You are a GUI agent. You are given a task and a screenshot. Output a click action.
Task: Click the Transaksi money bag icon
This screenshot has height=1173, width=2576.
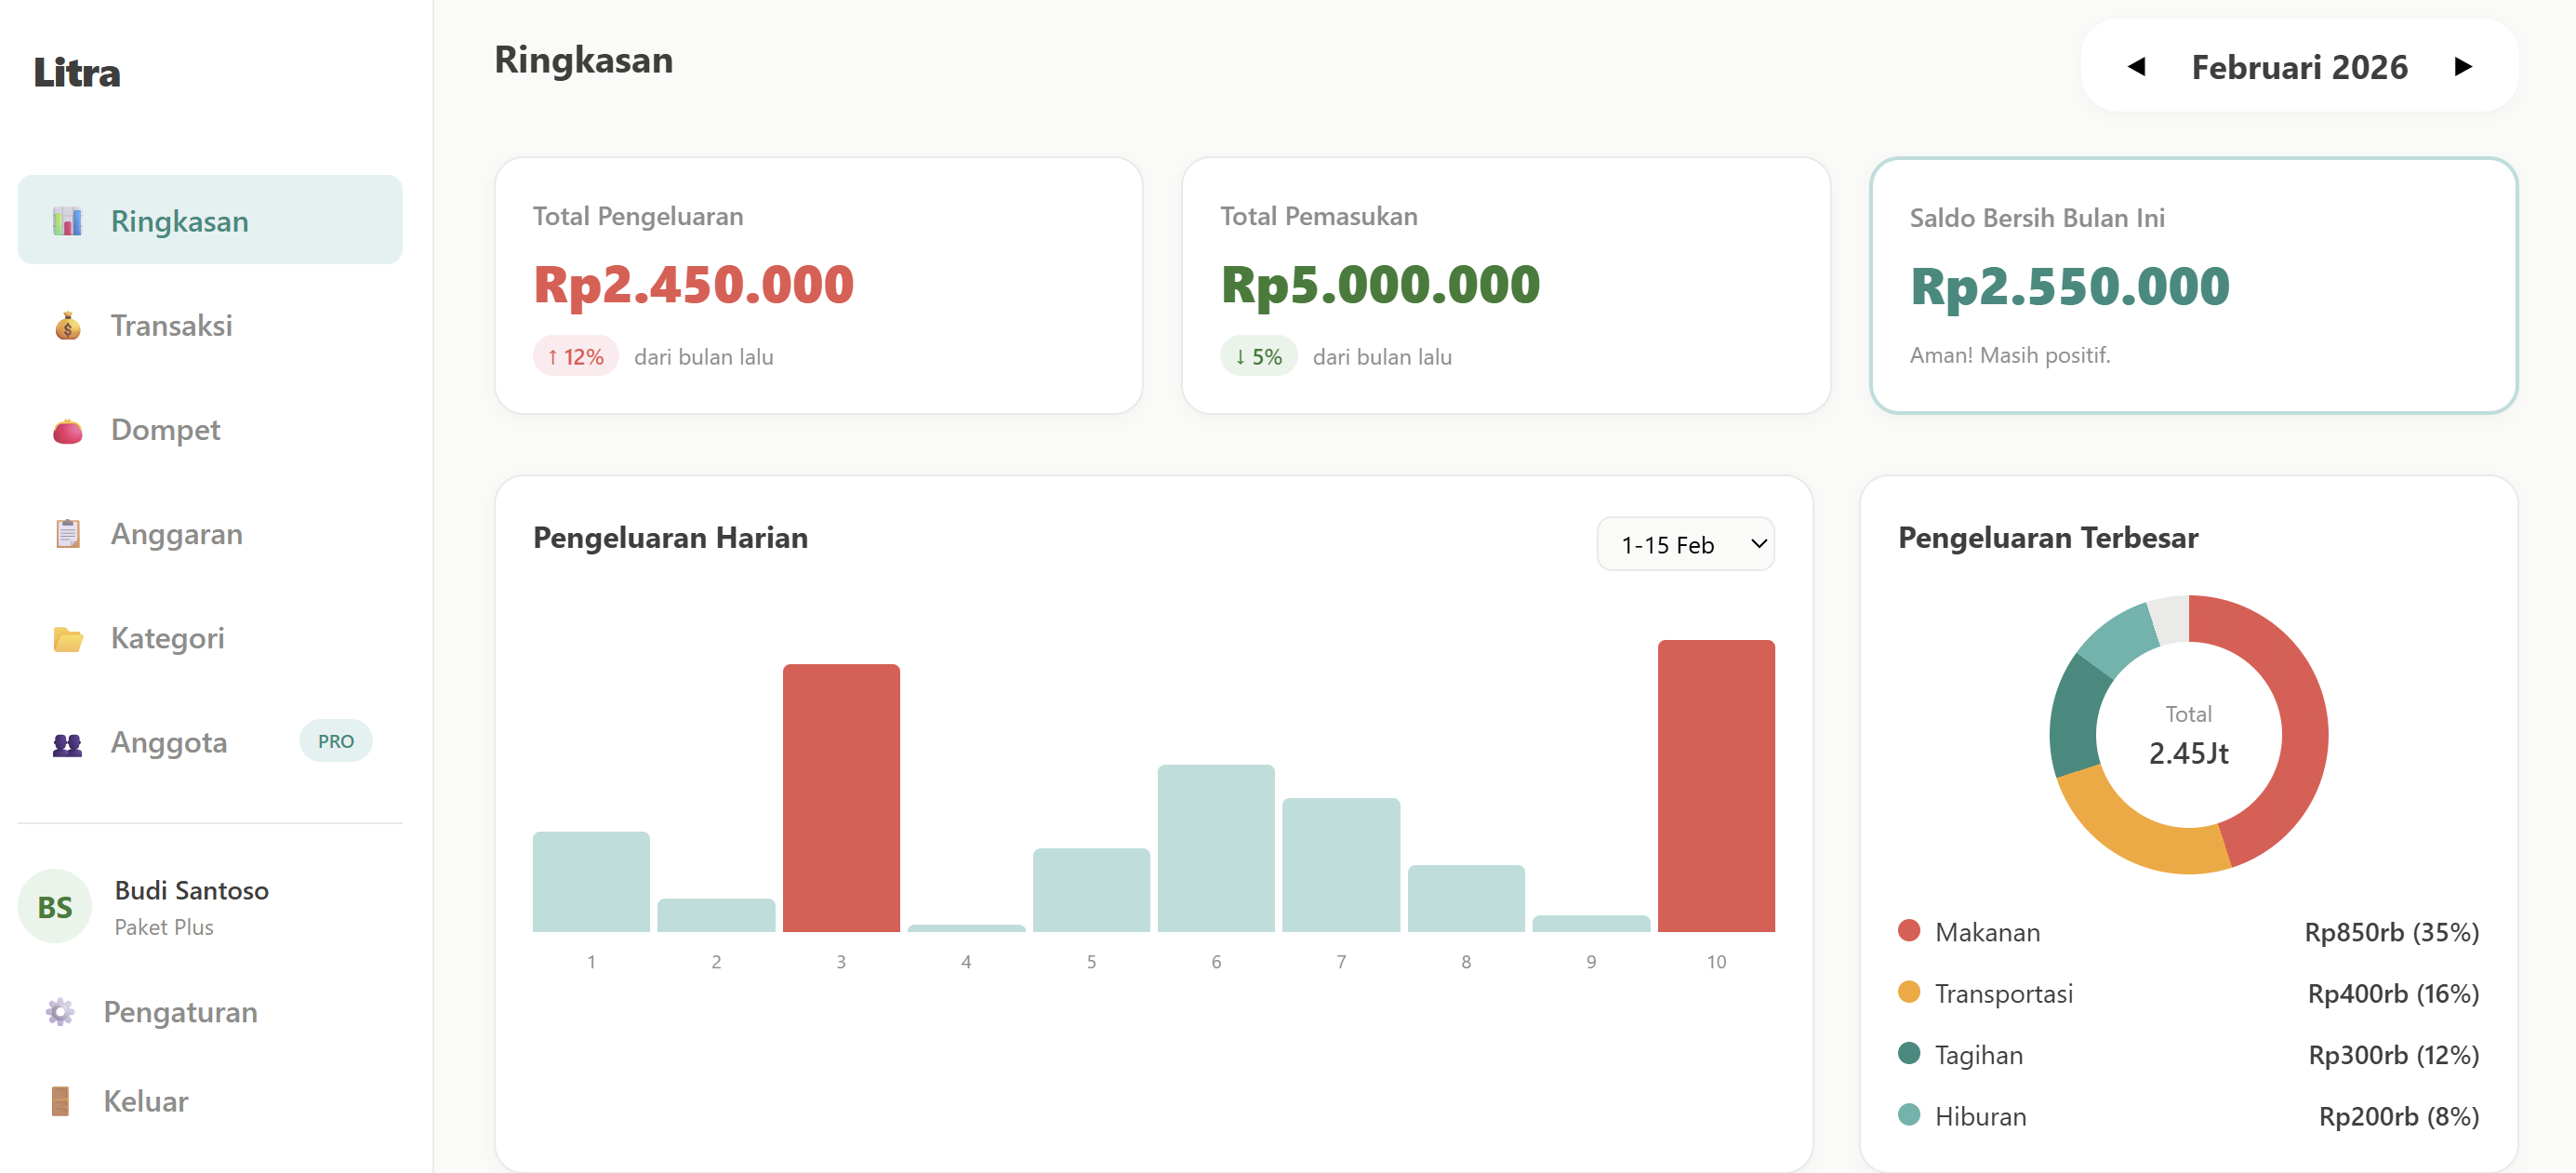(x=67, y=325)
